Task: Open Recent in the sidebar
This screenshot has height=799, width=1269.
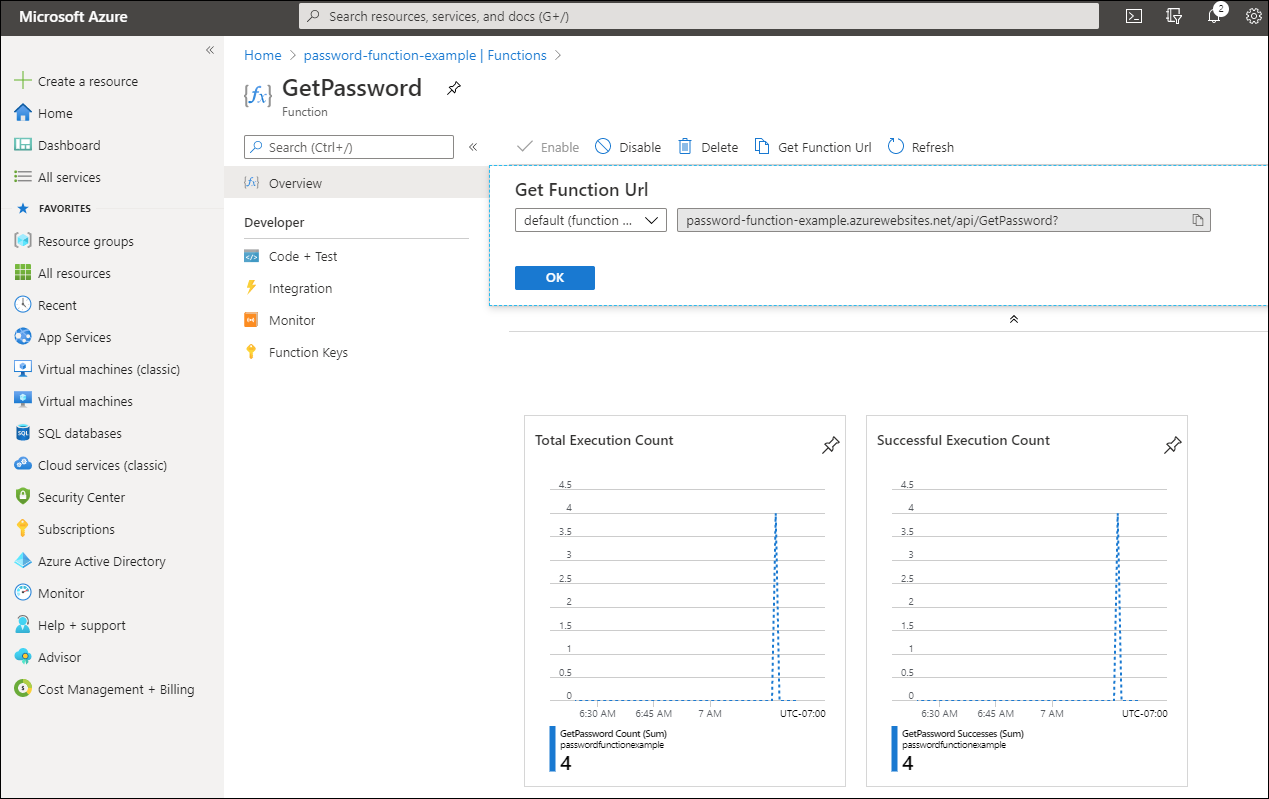Action: pyautogui.click(x=57, y=305)
